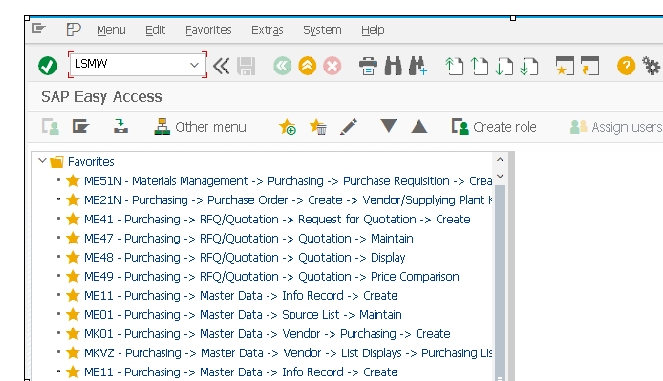
Task: Click the tree scrollbar up arrow
Action: click(x=500, y=160)
